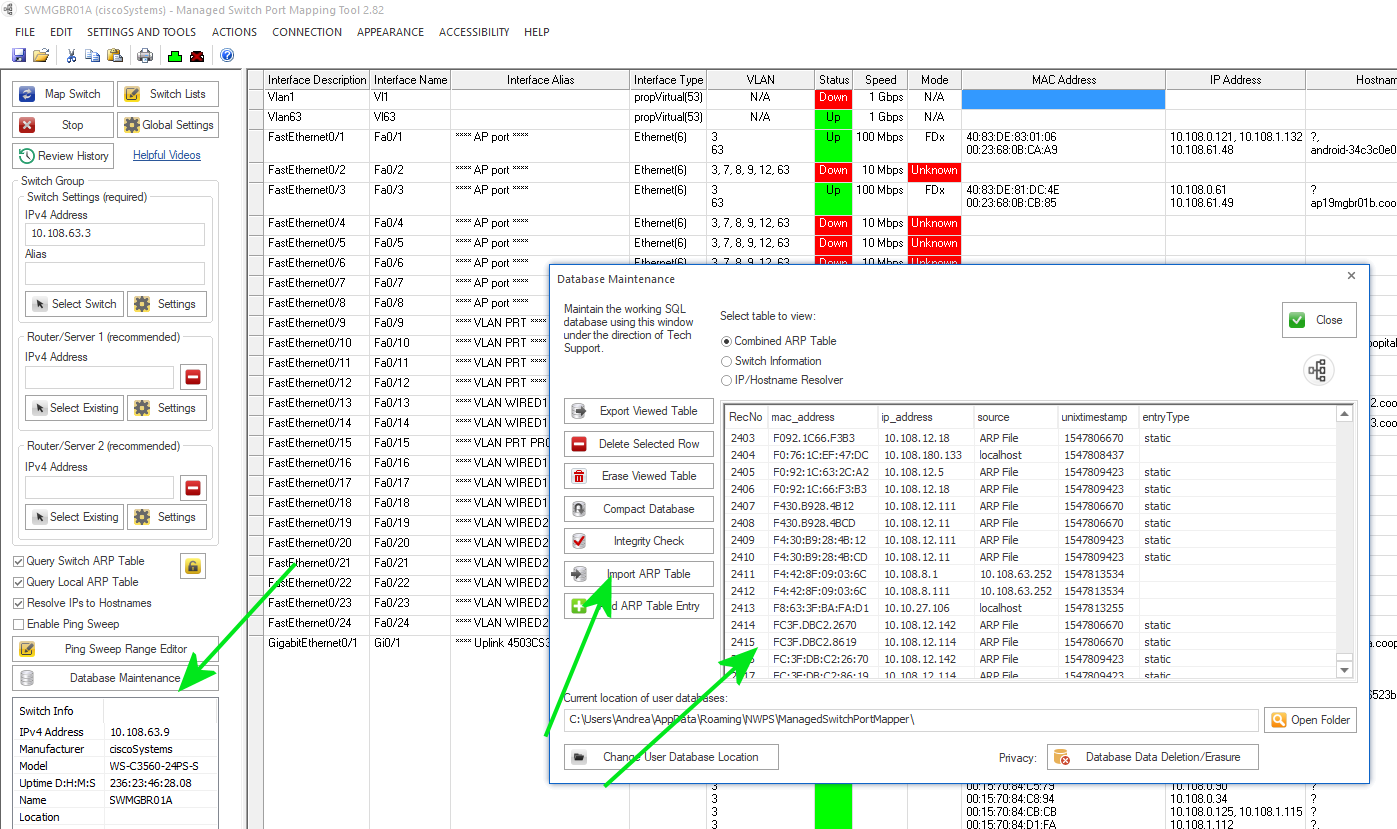
Task: Open Switch Lists
Action: click(168, 94)
